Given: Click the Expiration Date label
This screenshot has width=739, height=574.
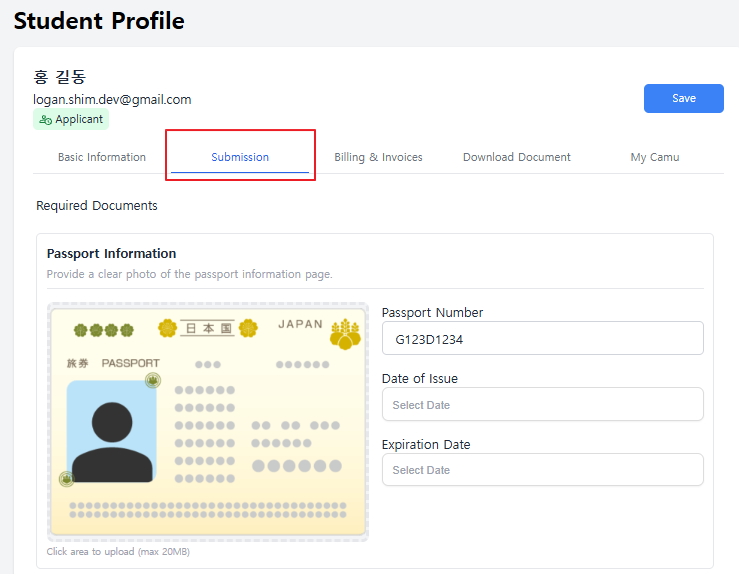Looking at the screenshot, I should [x=426, y=444].
